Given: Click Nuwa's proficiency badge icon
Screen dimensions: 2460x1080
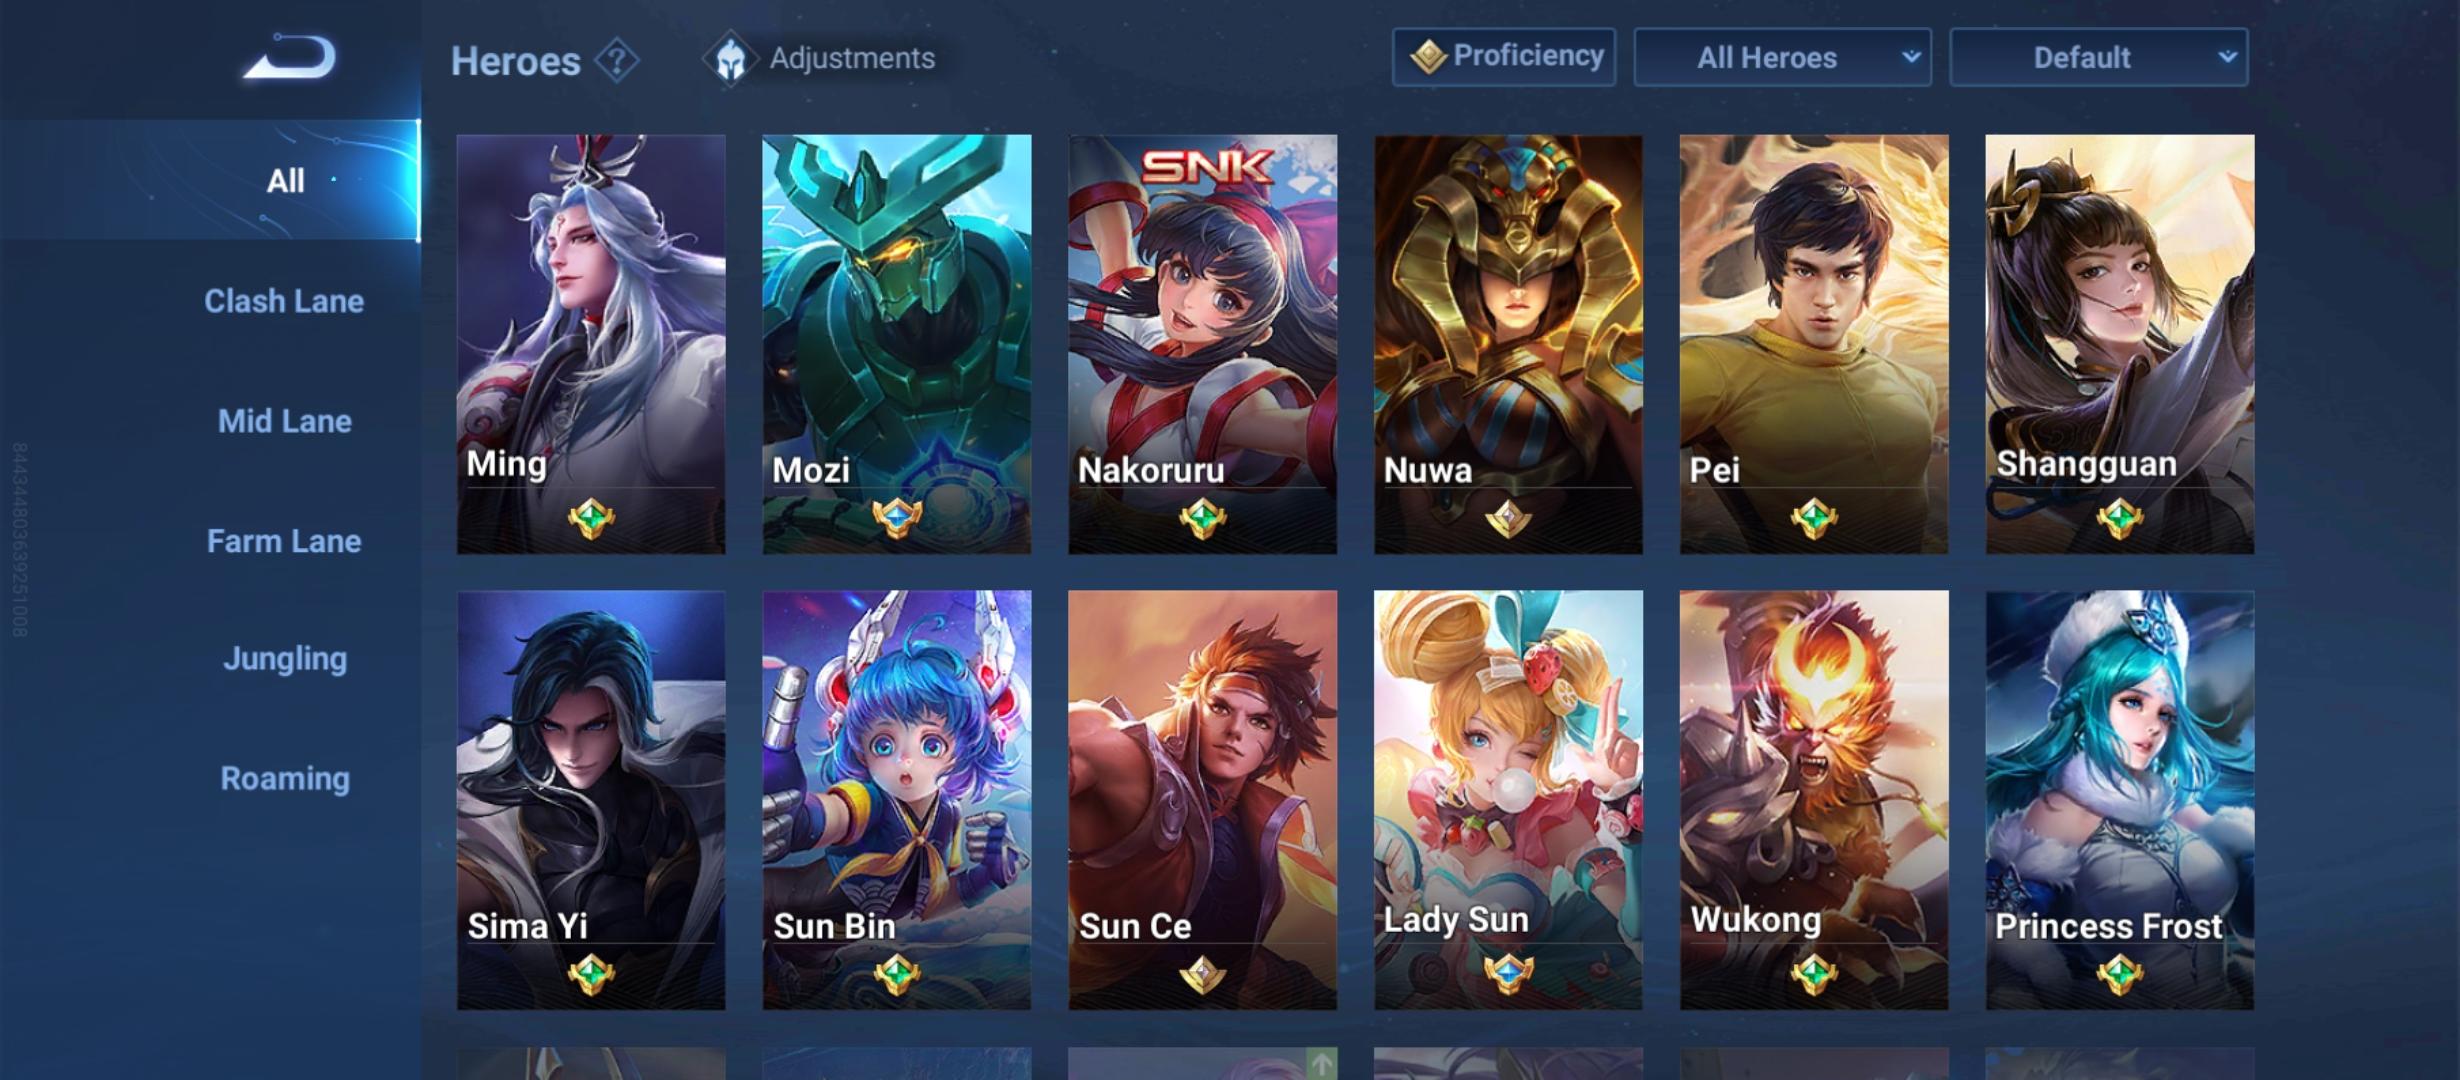Looking at the screenshot, I should (1508, 519).
